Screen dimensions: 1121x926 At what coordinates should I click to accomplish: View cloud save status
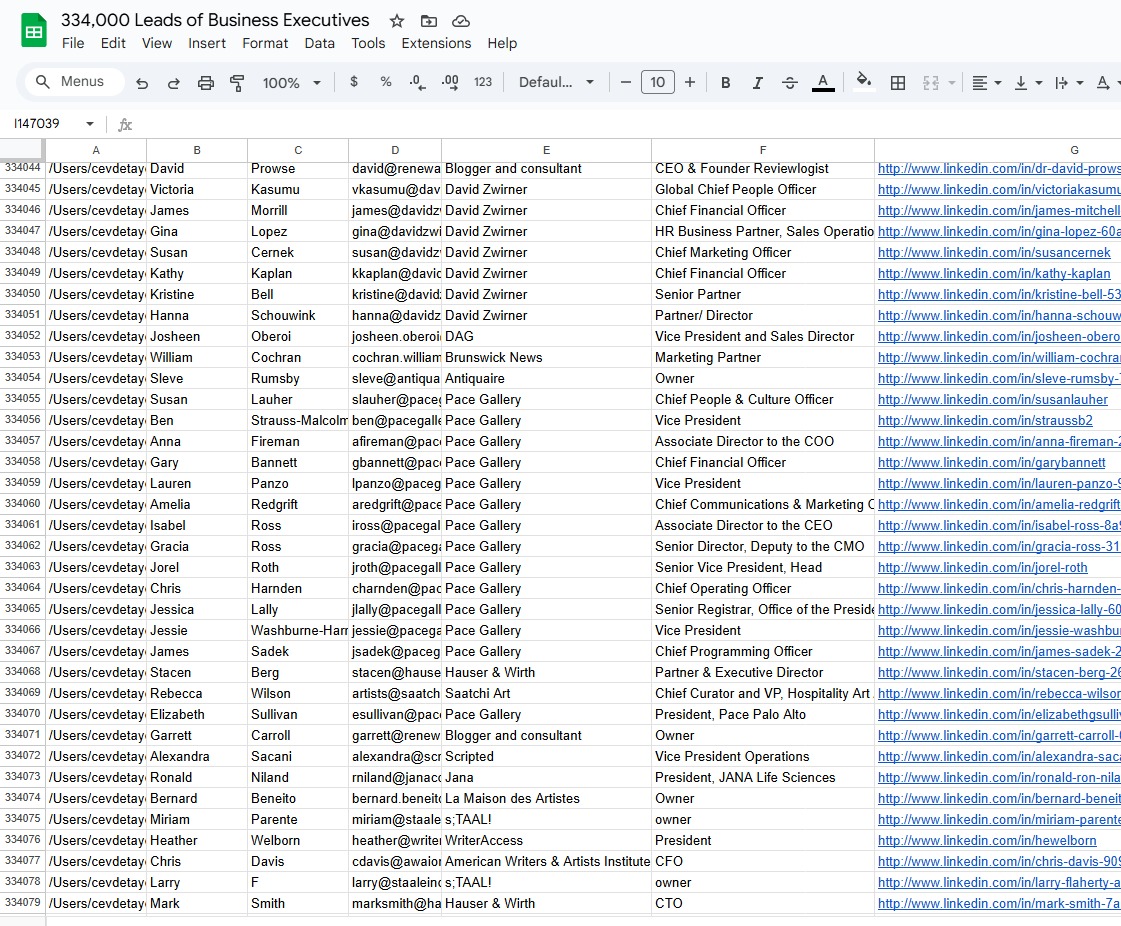(461, 21)
